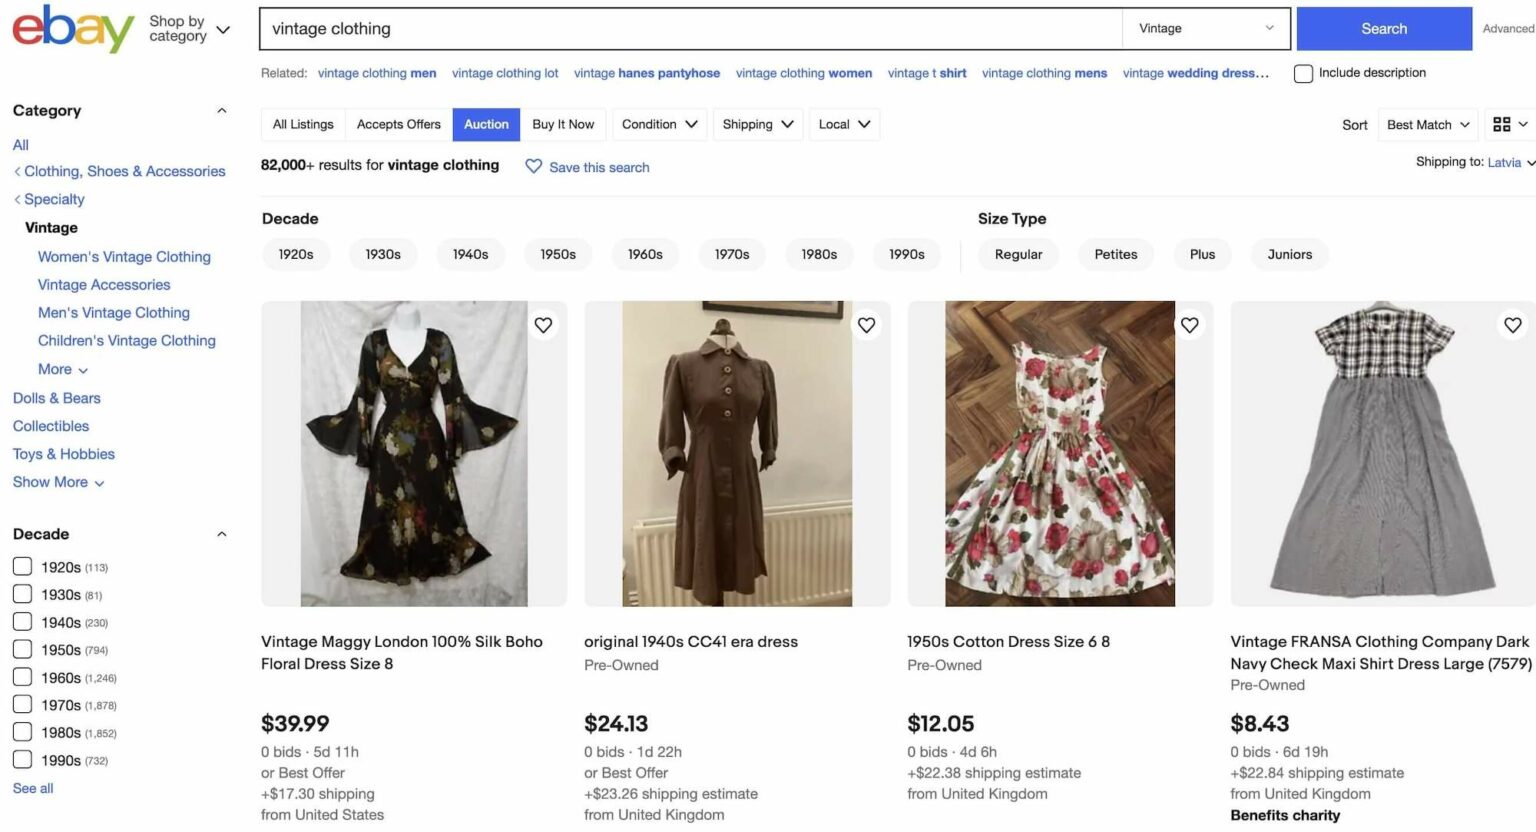
Task: Select the Regular size type chip
Action: (1018, 254)
